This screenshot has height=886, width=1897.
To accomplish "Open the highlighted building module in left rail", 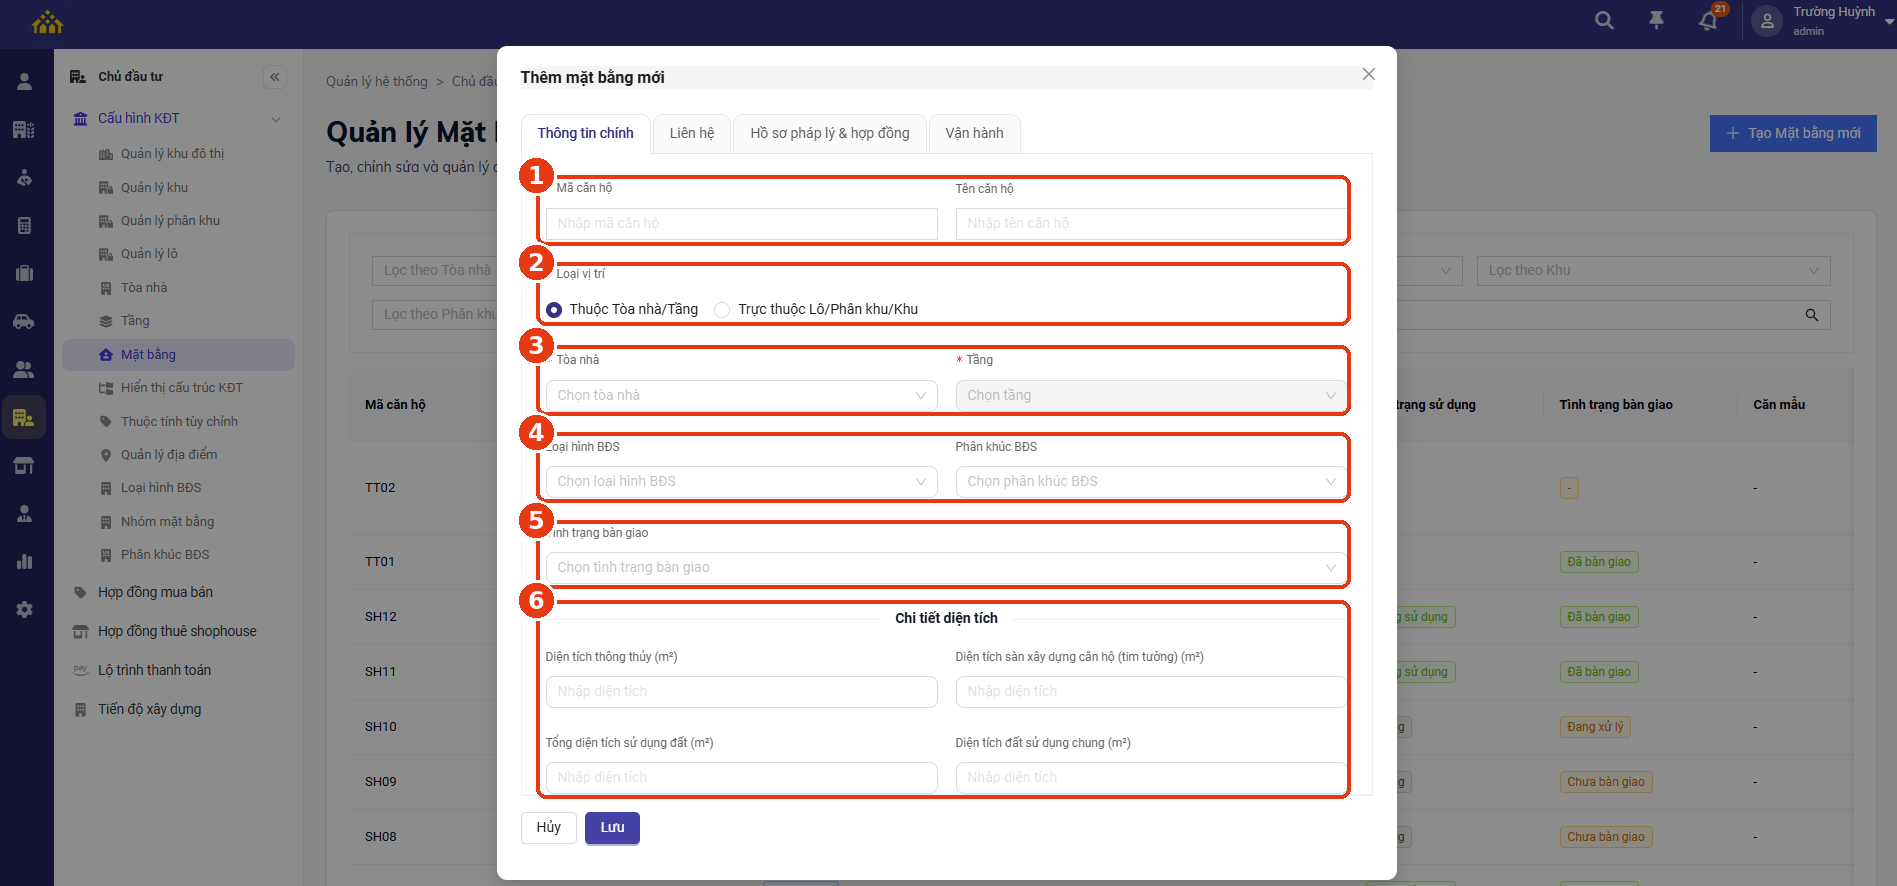I will [x=24, y=417].
